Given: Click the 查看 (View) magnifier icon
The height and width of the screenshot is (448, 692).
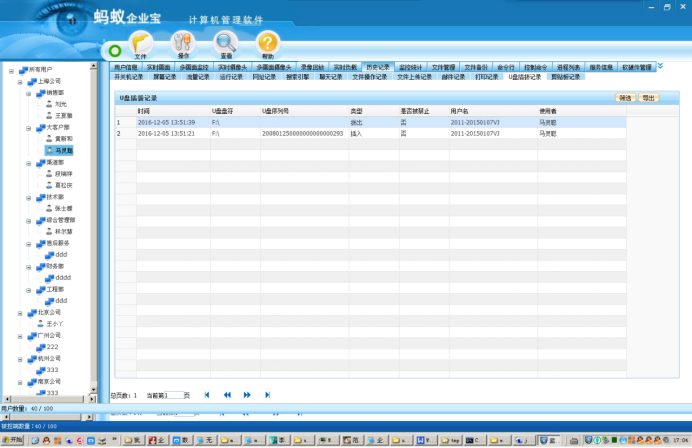Looking at the screenshot, I should (226, 43).
